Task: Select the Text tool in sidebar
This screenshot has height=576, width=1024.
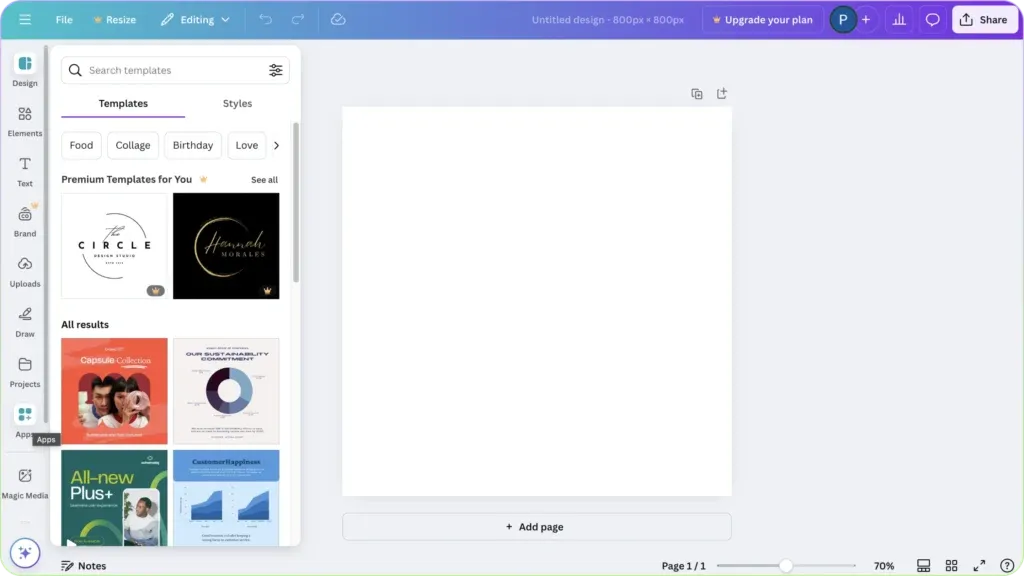Action: (24, 170)
